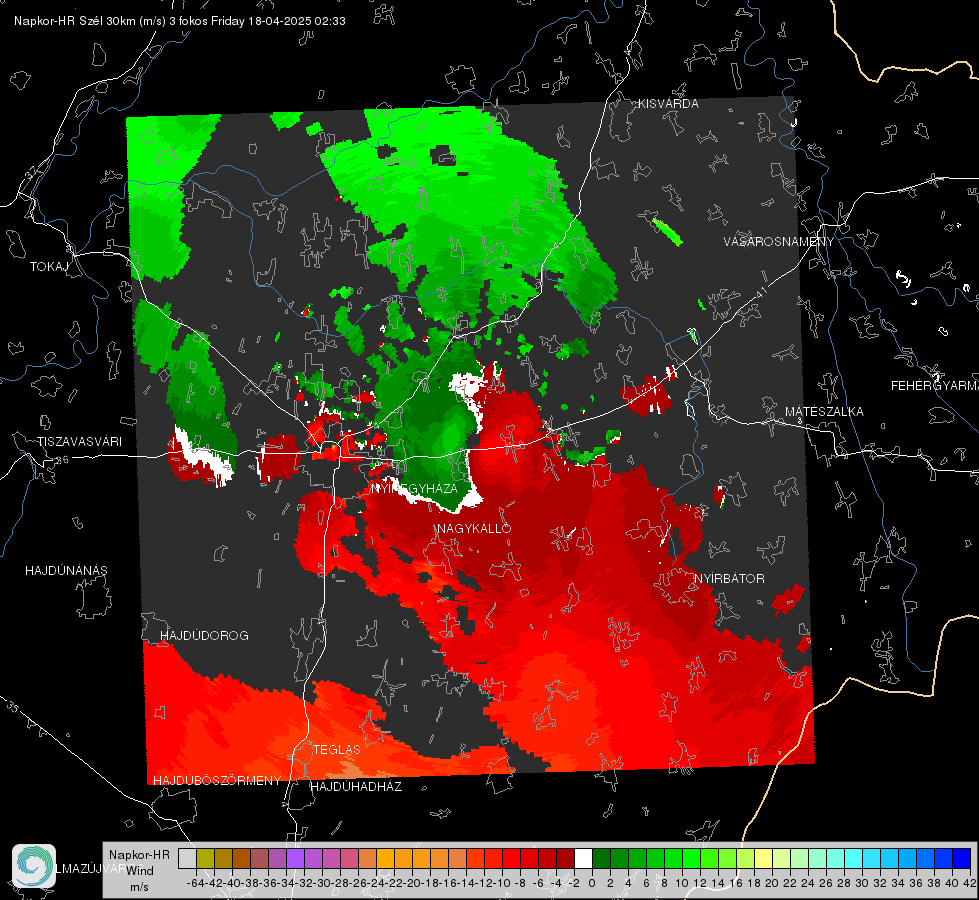Click the 'm/s' unit label
This screenshot has width=979, height=900.
139,887
